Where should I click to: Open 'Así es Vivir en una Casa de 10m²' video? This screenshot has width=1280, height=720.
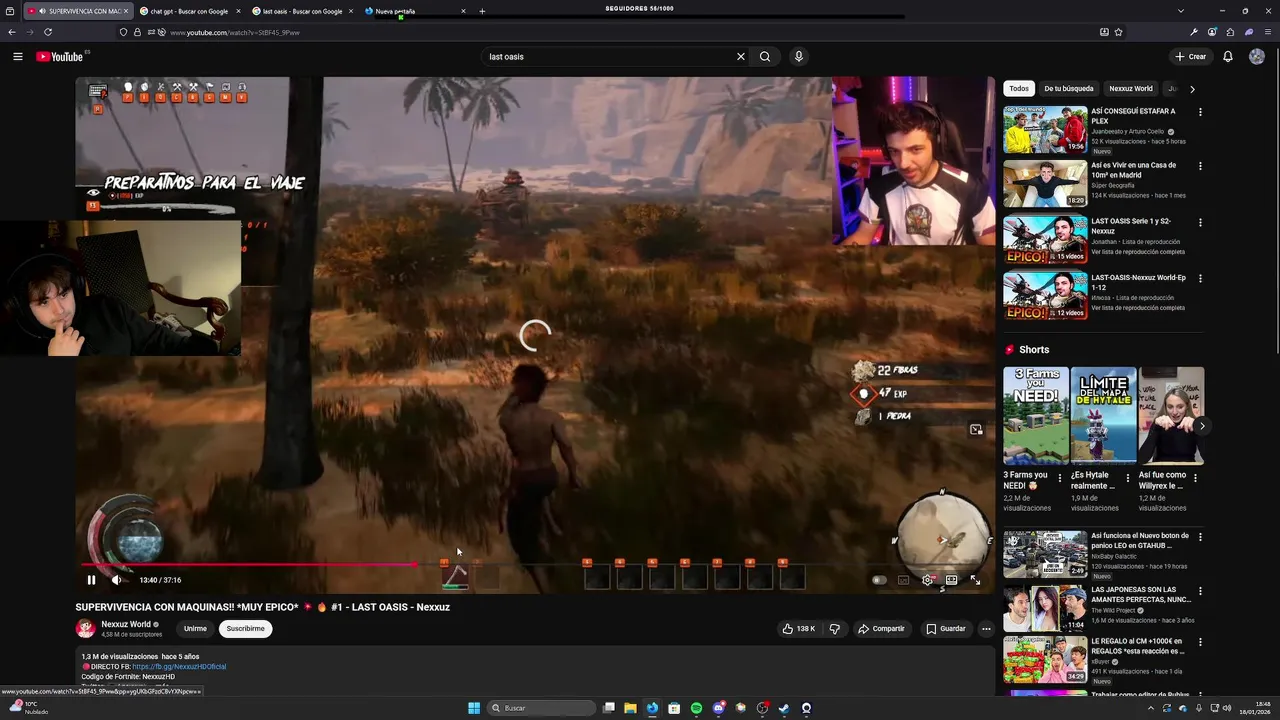click(x=1045, y=184)
